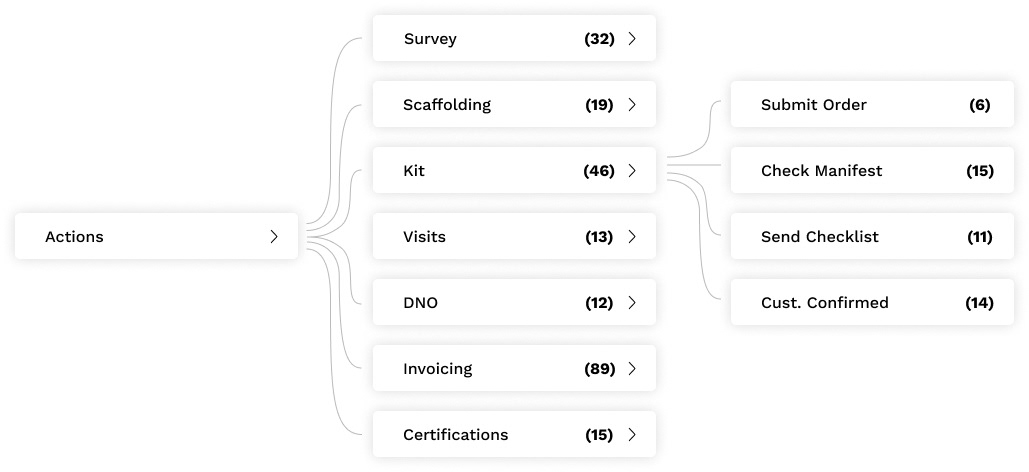This screenshot has width=1029, height=472.
Task: Open the Visits chevron arrow
Action: click(632, 236)
